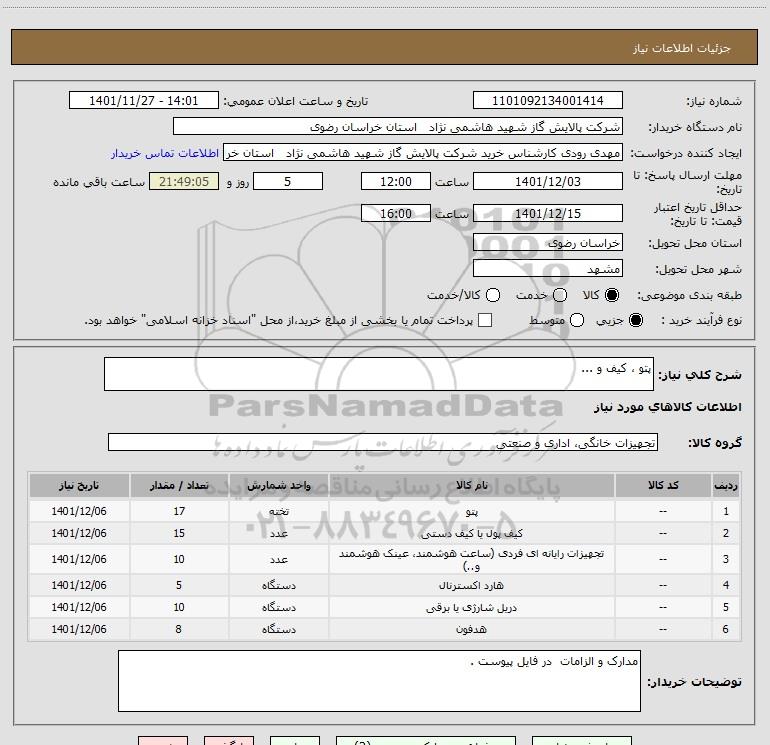
Task: Click the remaining days field showing 5
Action: 288,181
